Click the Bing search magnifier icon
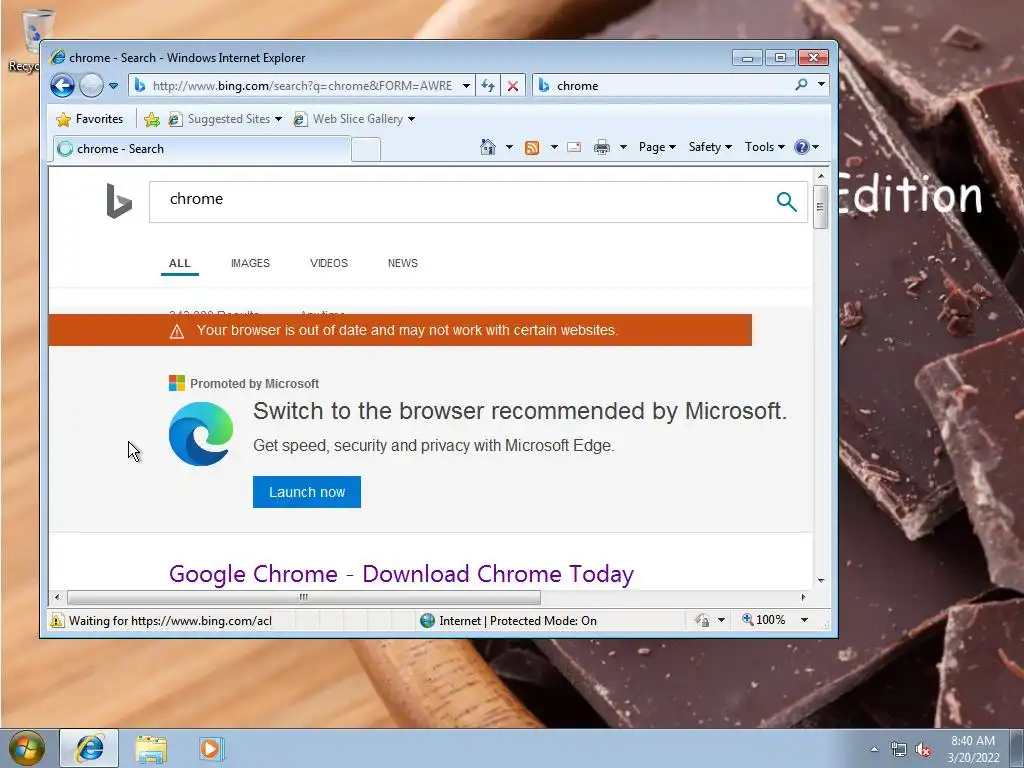1024x768 pixels. [x=786, y=202]
